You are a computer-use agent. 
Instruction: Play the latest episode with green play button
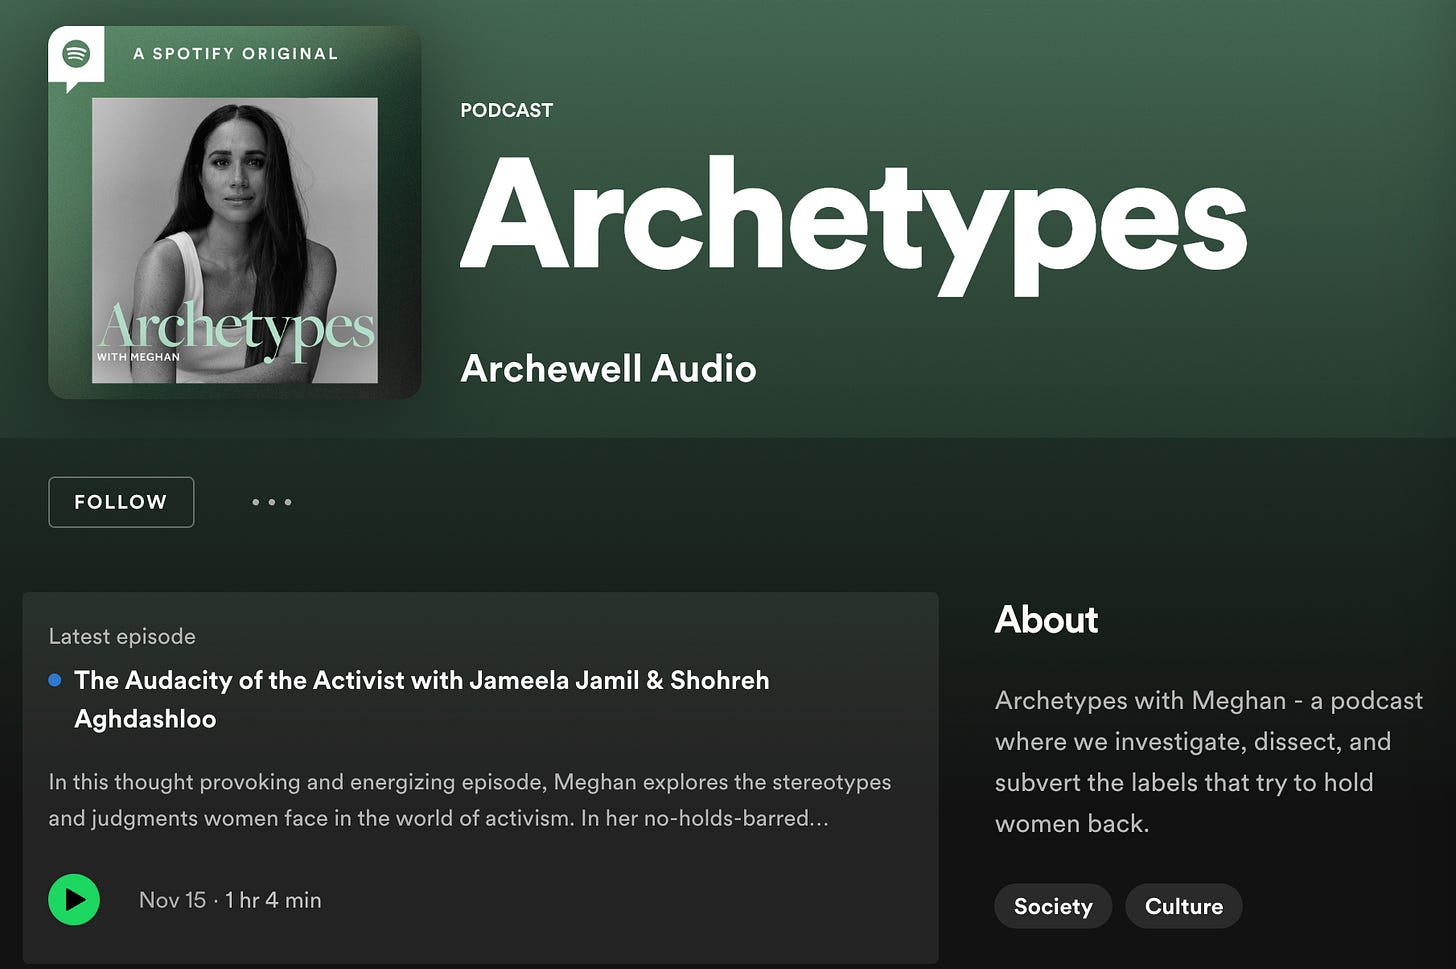tap(74, 899)
